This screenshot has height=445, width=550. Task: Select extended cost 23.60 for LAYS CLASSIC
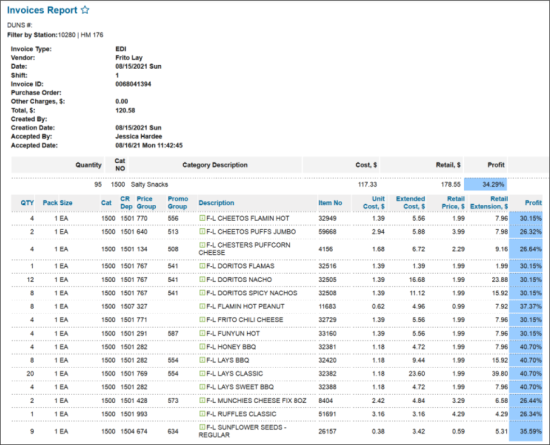[x=417, y=373]
